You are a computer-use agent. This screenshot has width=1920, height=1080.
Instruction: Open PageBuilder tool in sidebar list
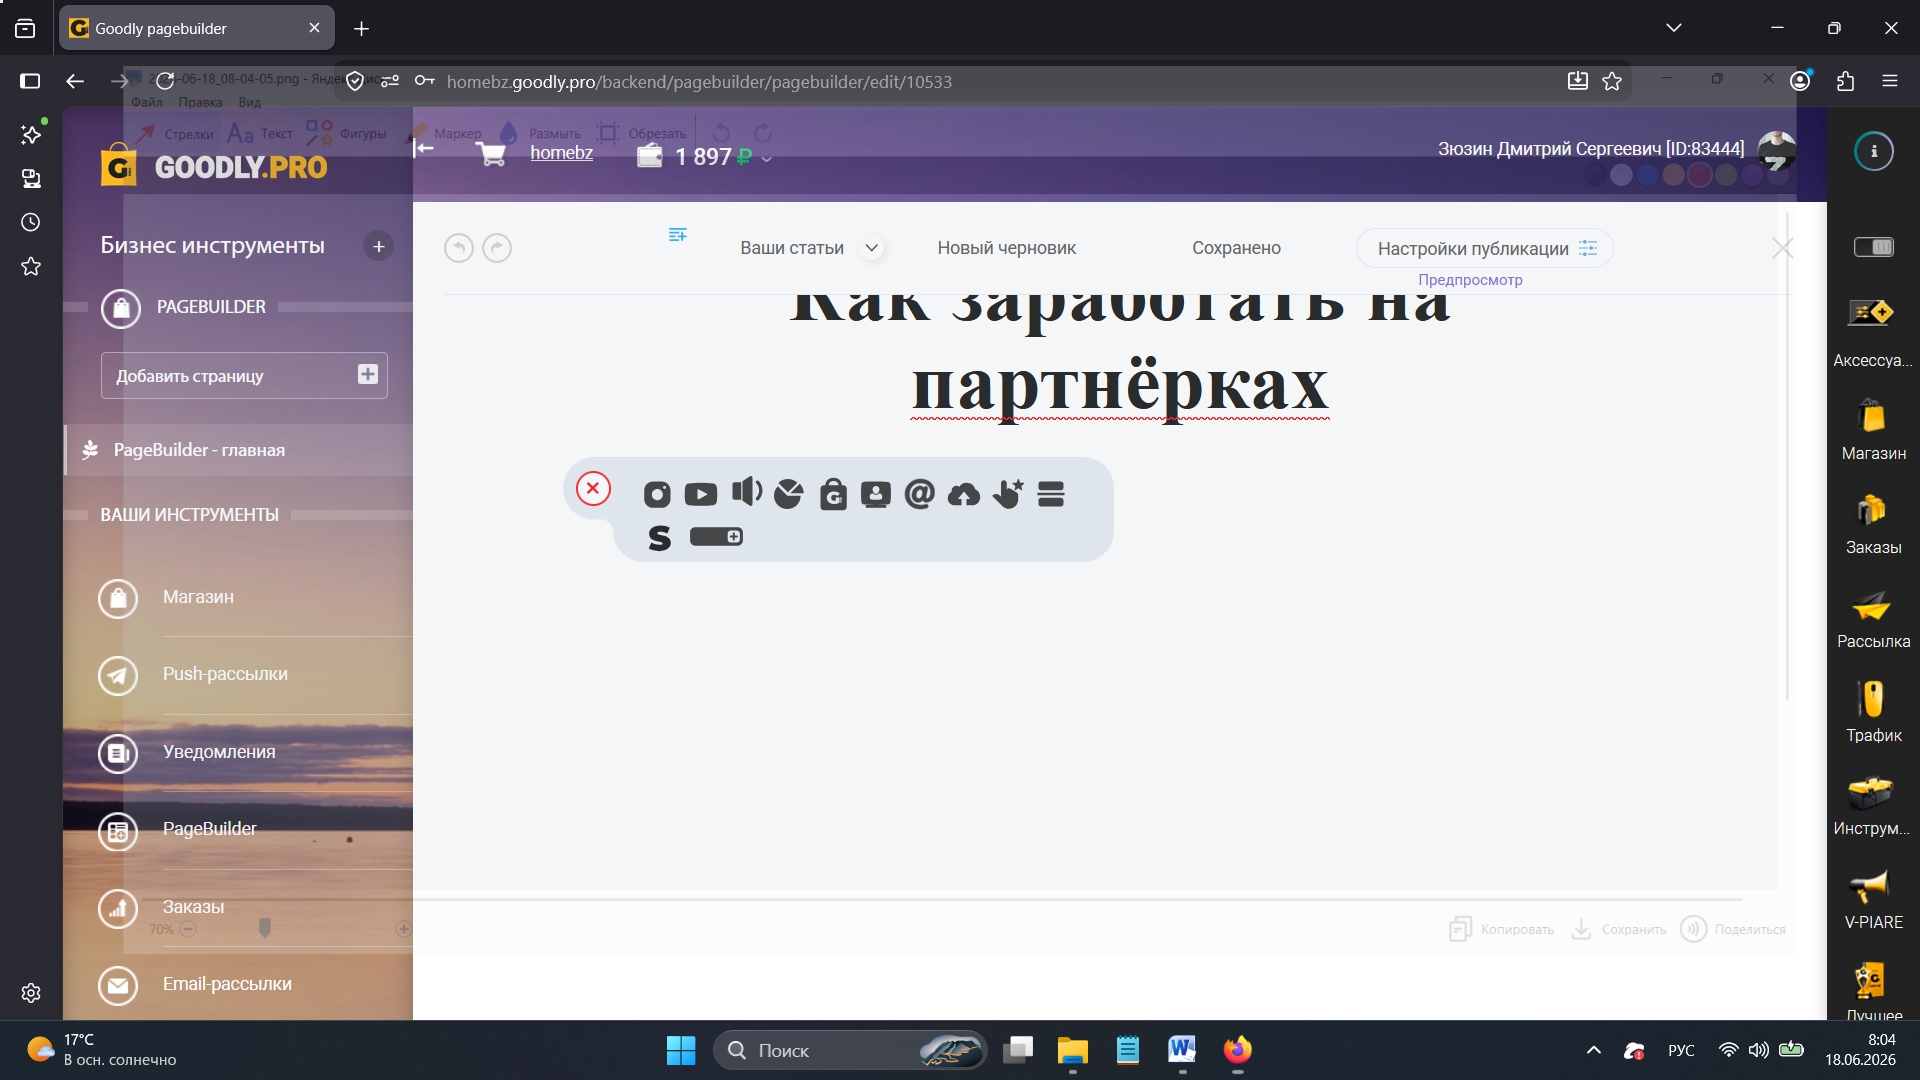click(x=210, y=829)
